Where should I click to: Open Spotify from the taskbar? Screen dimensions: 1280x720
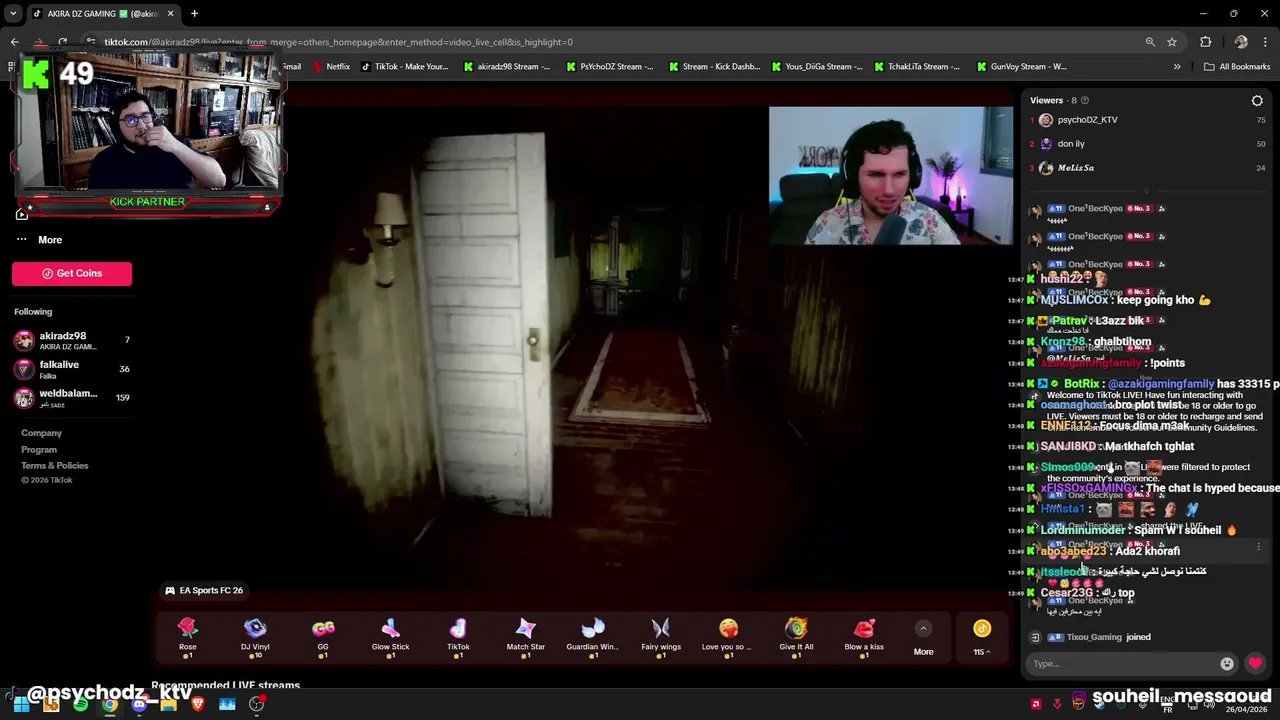point(81,704)
